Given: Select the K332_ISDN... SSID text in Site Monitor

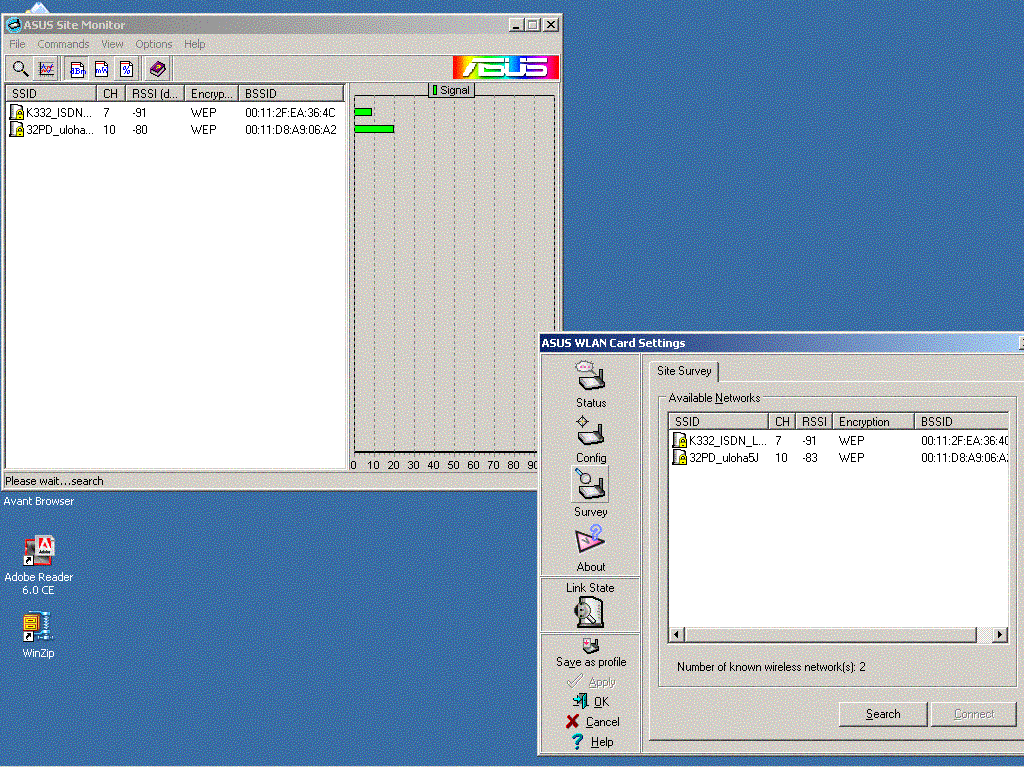Looking at the screenshot, I should point(59,112).
